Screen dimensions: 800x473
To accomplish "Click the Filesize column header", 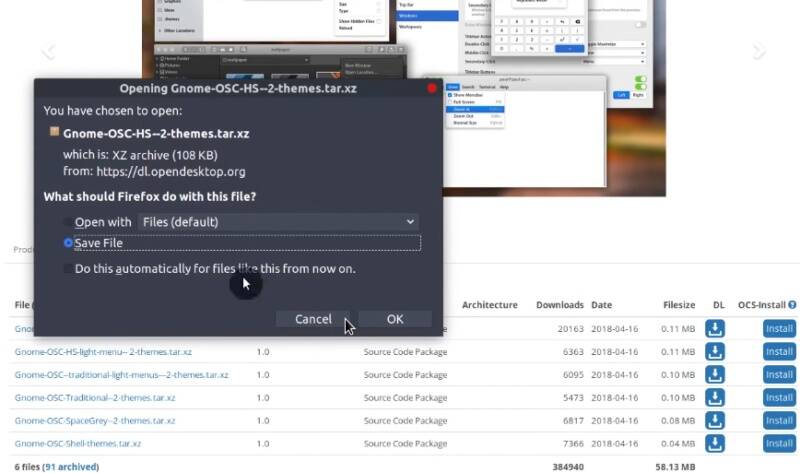I will (679, 305).
